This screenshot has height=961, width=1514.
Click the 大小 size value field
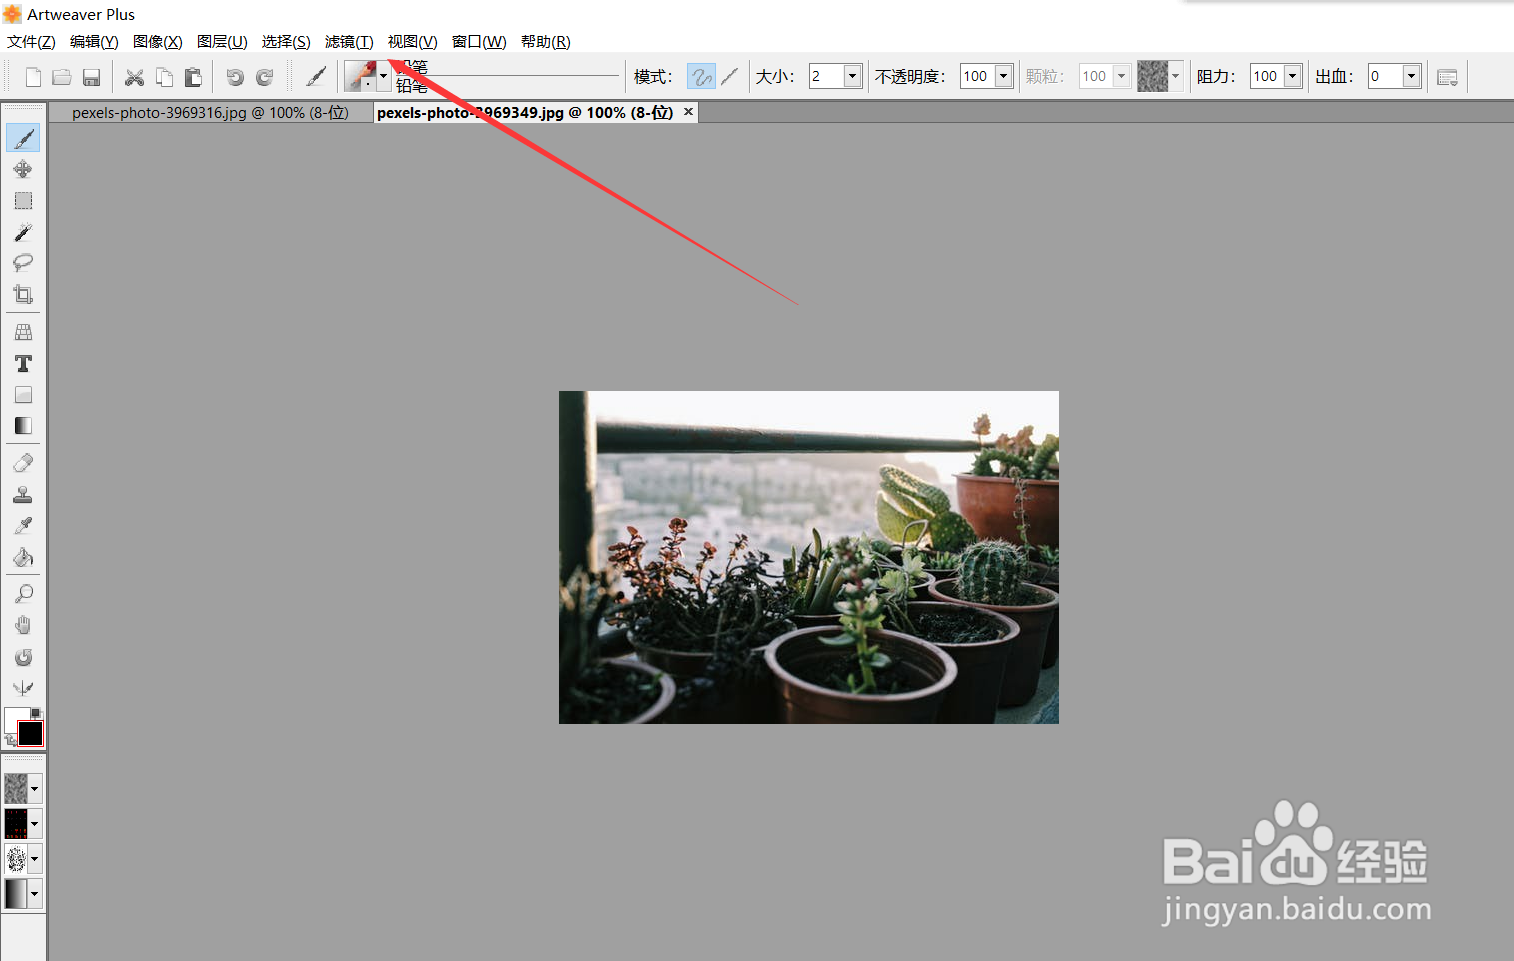[x=827, y=76]
